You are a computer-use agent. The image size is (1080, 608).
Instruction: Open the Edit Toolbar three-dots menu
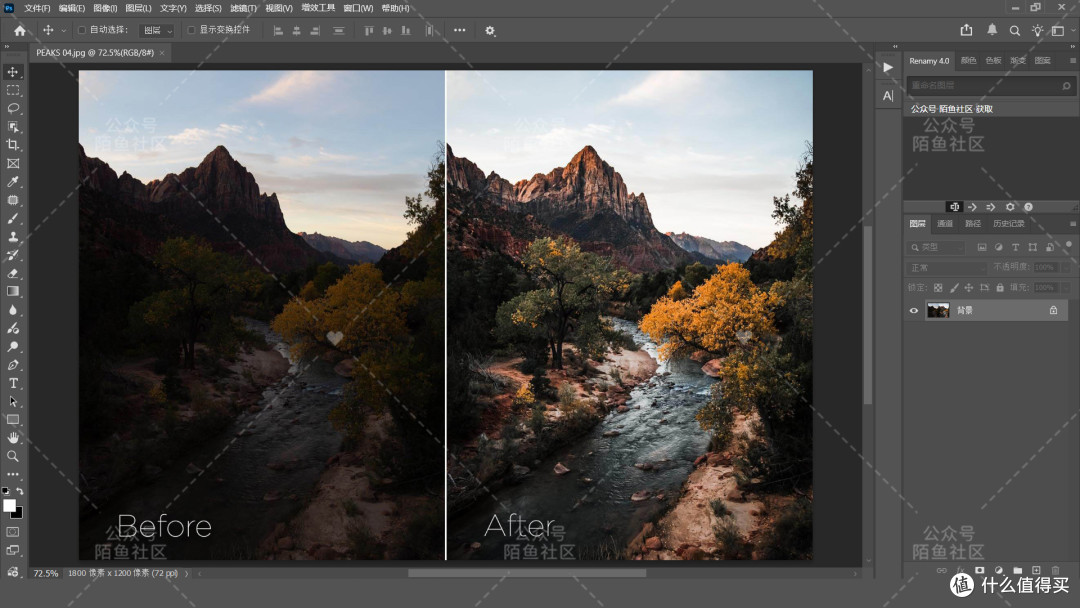(x=13, y=474)
